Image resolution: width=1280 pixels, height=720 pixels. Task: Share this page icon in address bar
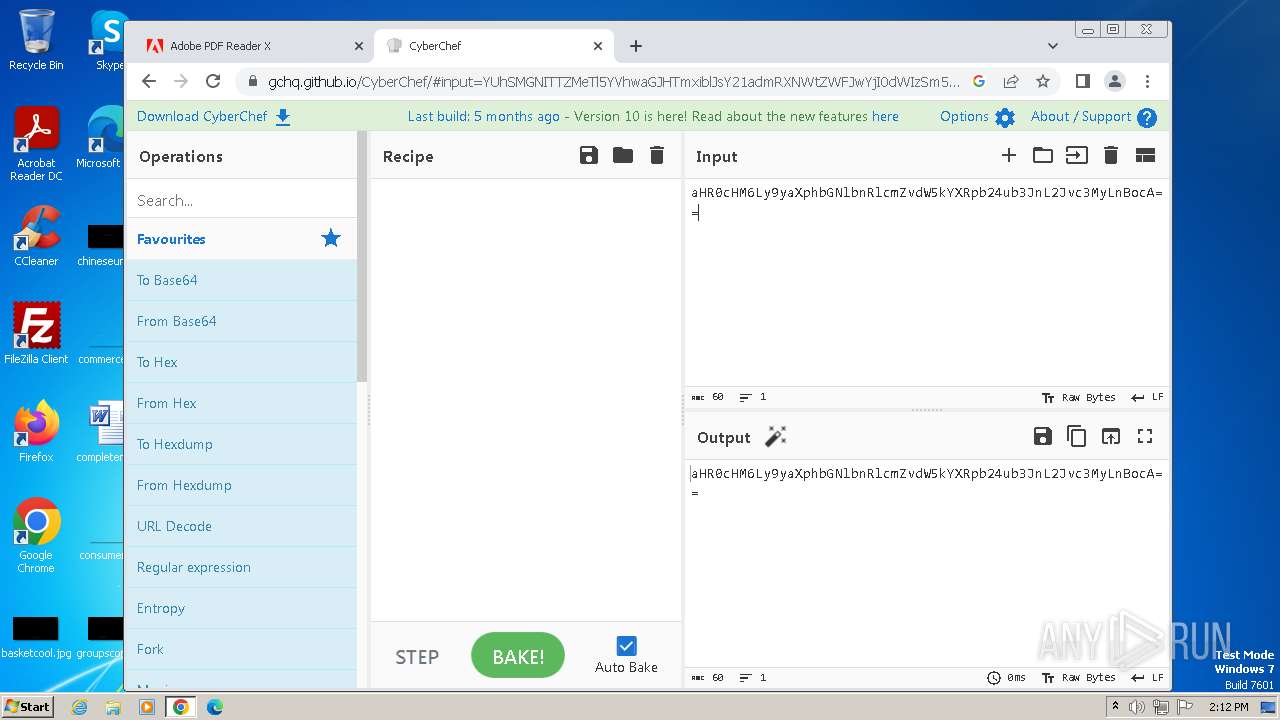pos(1011,81)
